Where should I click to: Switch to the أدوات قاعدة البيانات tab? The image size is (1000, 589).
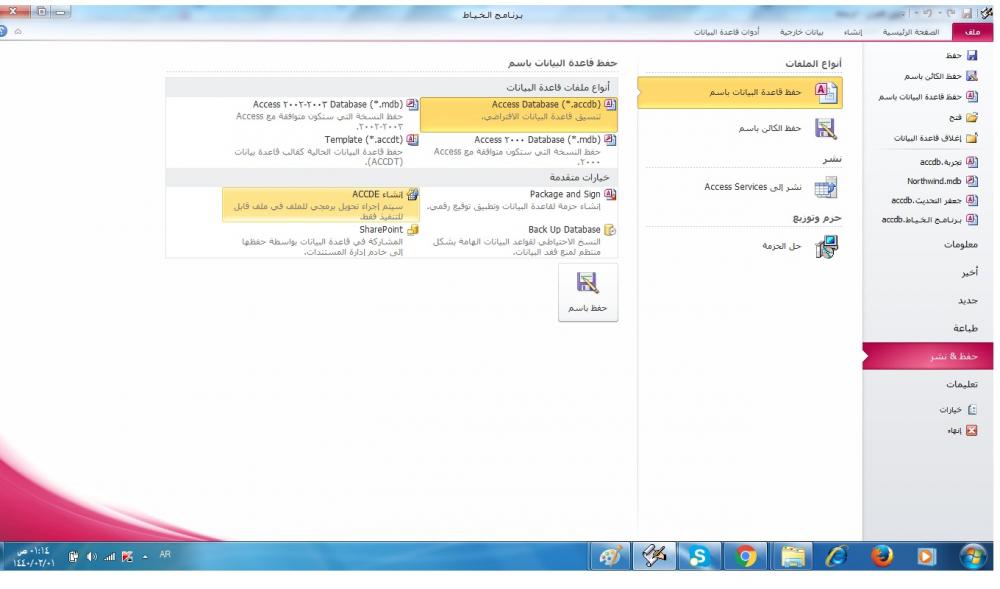[726, 32]
